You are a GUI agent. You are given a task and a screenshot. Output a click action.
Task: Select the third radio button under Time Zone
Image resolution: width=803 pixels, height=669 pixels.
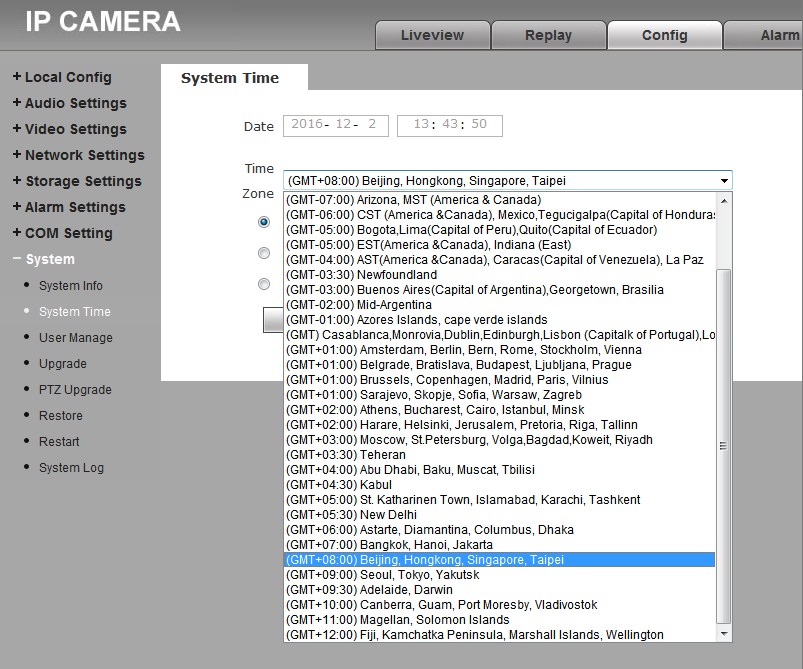tap(263, 284)
